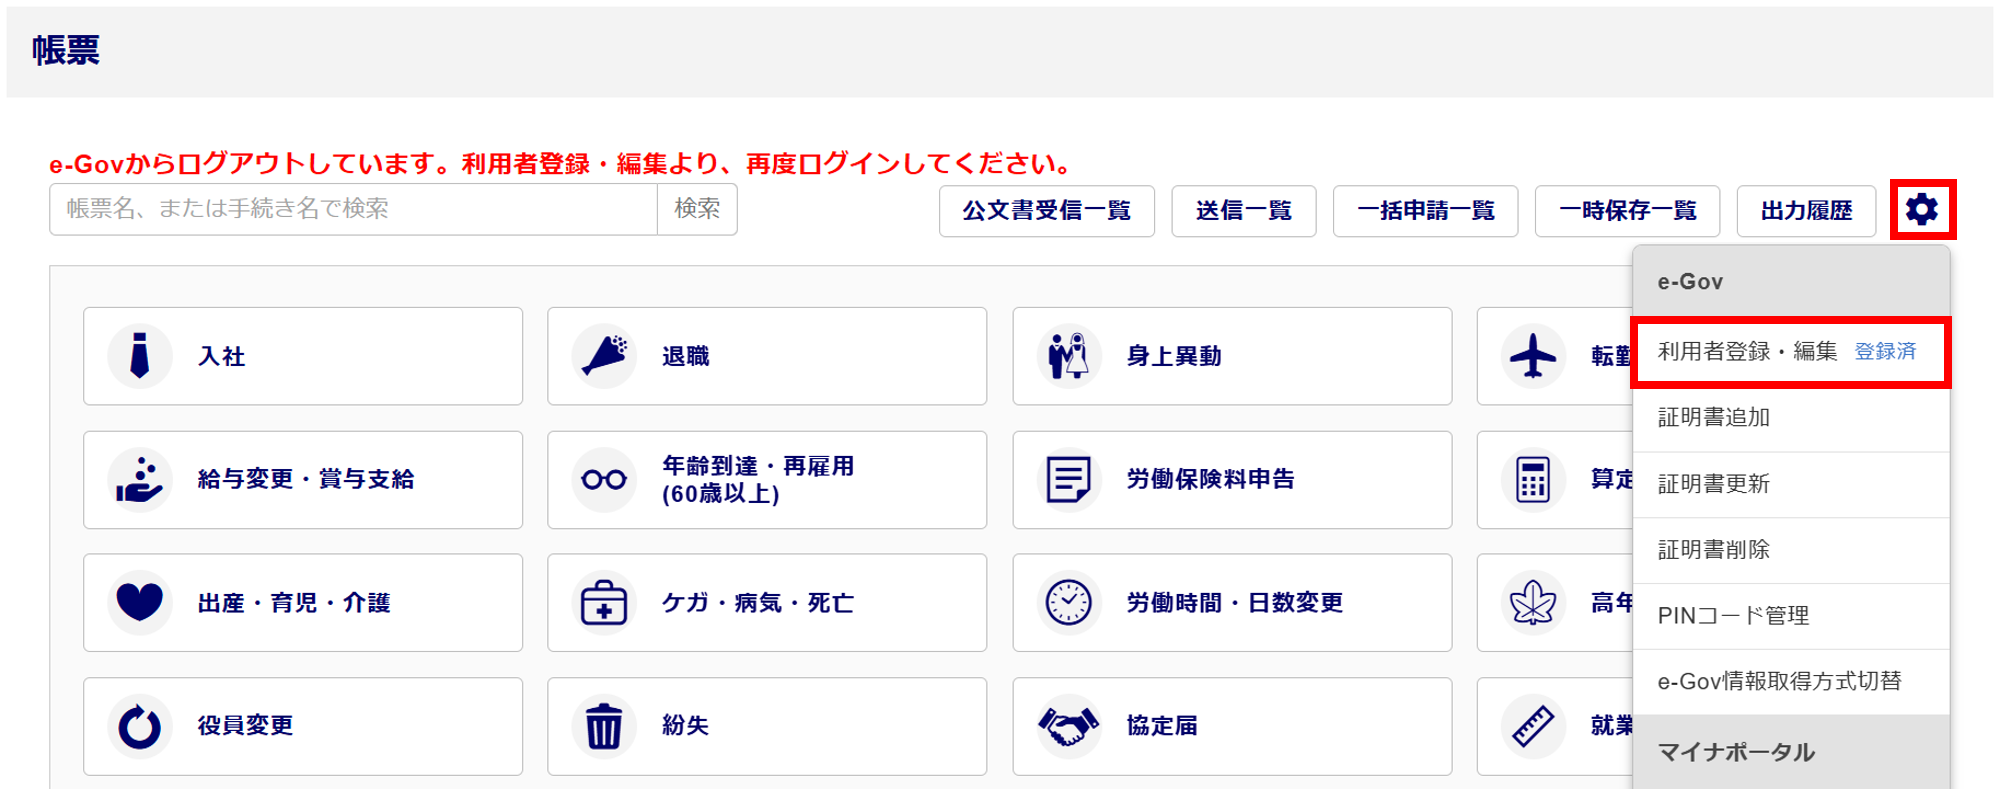Select 利用者登録・編集 from the e-Gov menu
The image size is (2000, 789).
click(x=1747, y=352)
